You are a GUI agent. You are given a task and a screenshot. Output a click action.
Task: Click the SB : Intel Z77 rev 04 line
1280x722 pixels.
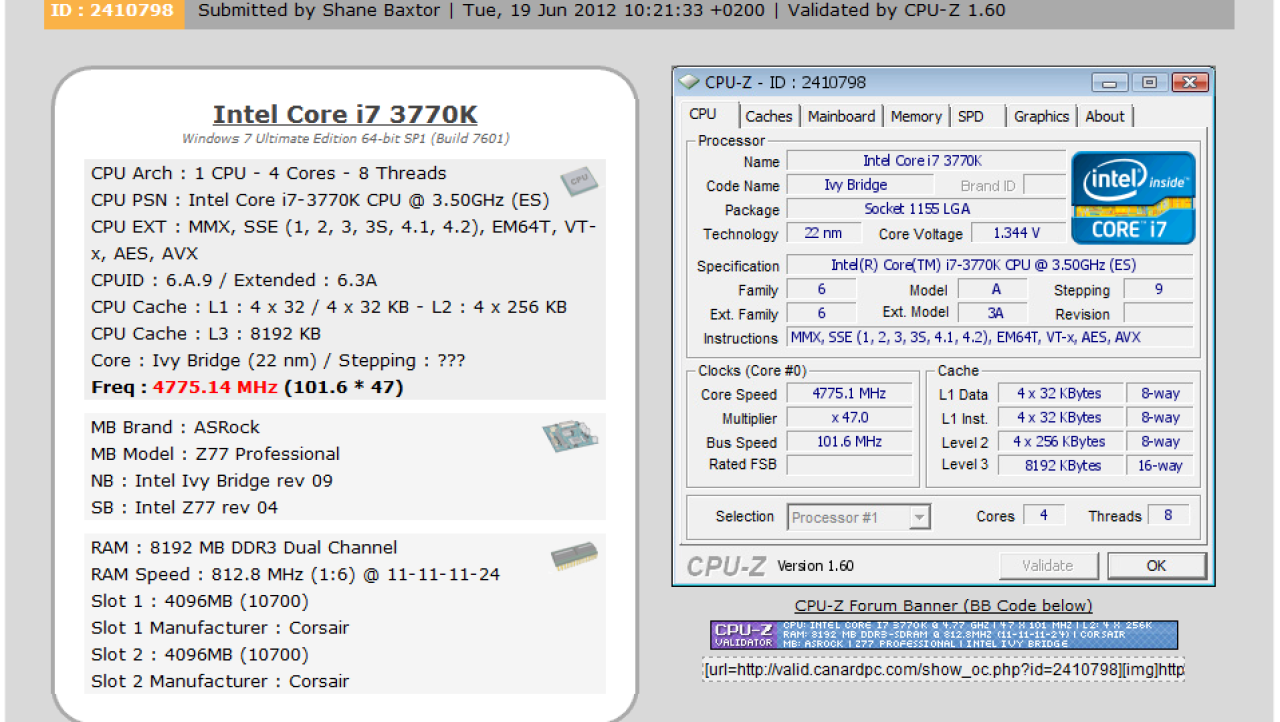[184, 508]
